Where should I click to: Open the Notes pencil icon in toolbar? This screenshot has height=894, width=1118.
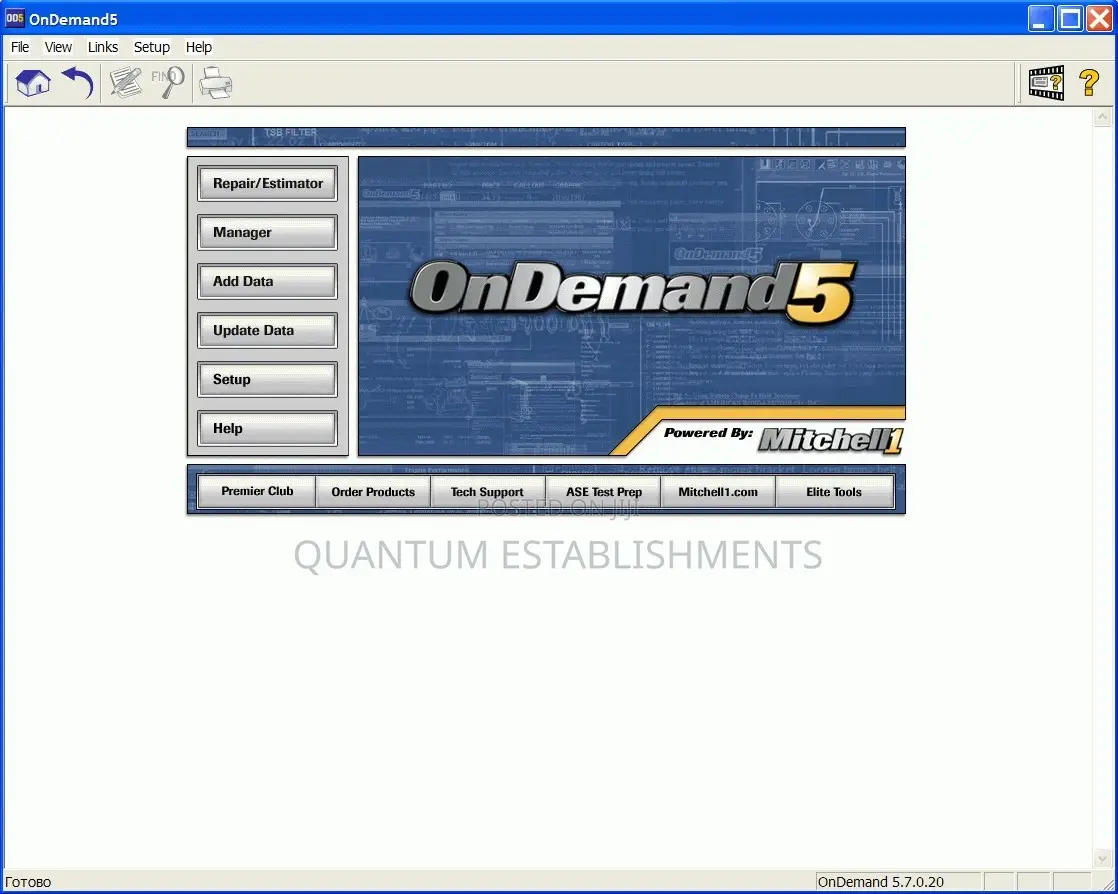coord(125,83)
